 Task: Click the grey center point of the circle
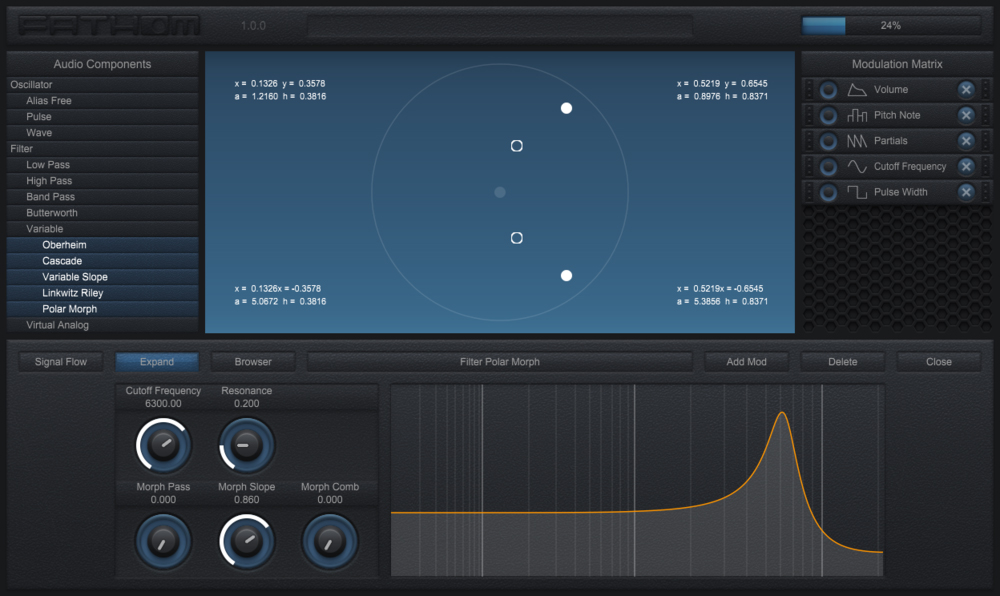pyautogui.click(x=500, y=192)
